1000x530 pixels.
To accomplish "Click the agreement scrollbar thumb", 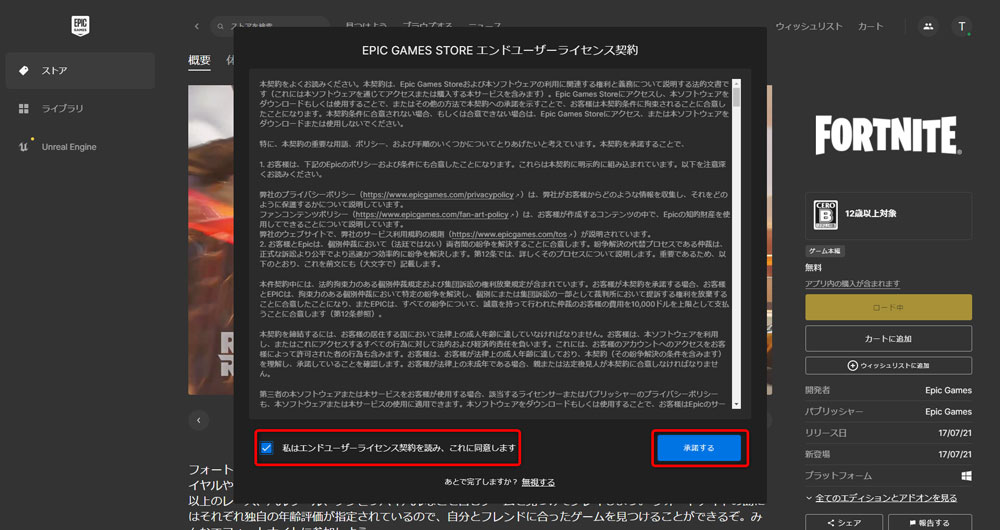I will coord(737,97).
